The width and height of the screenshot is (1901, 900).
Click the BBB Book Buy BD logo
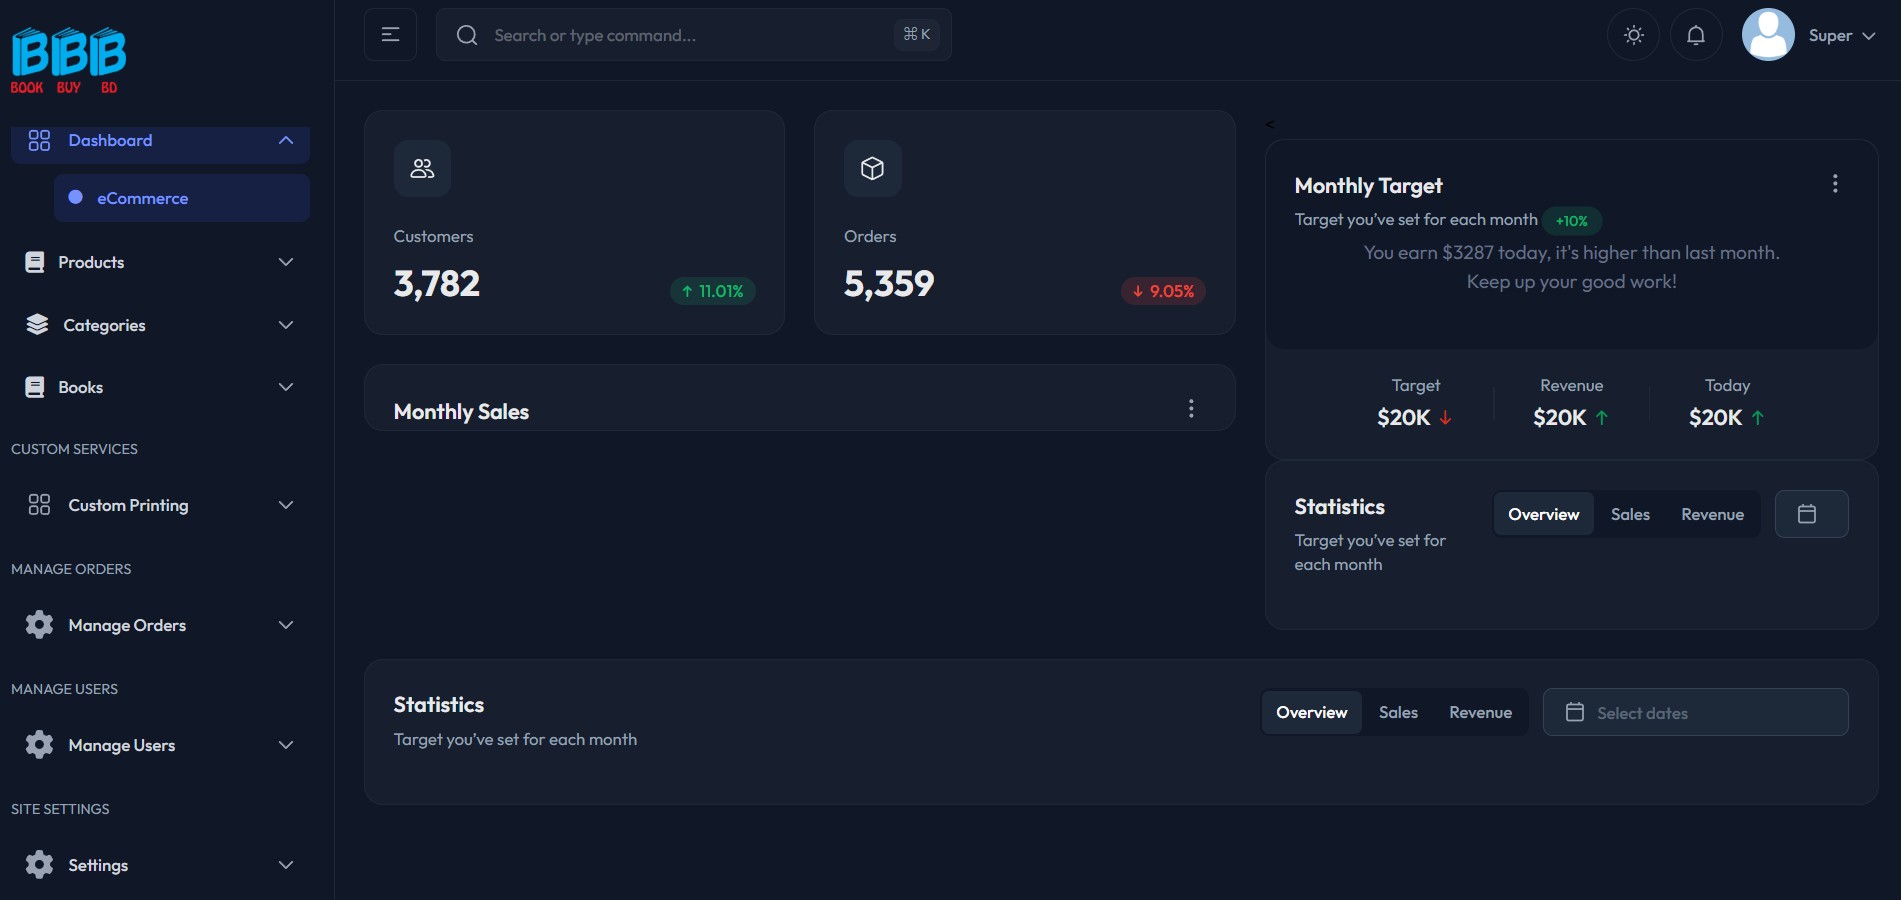point(68,60)
